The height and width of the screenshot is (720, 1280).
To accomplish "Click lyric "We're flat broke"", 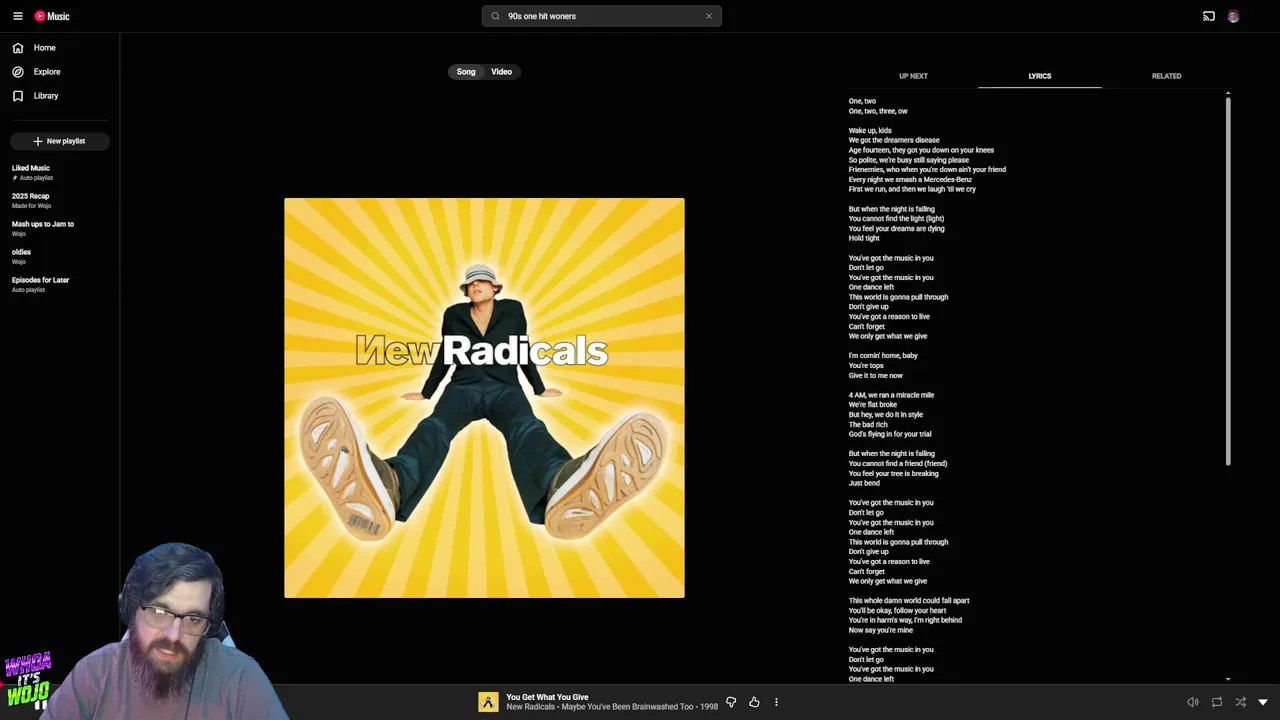I will pyautogui.click(x=873, y=405).
